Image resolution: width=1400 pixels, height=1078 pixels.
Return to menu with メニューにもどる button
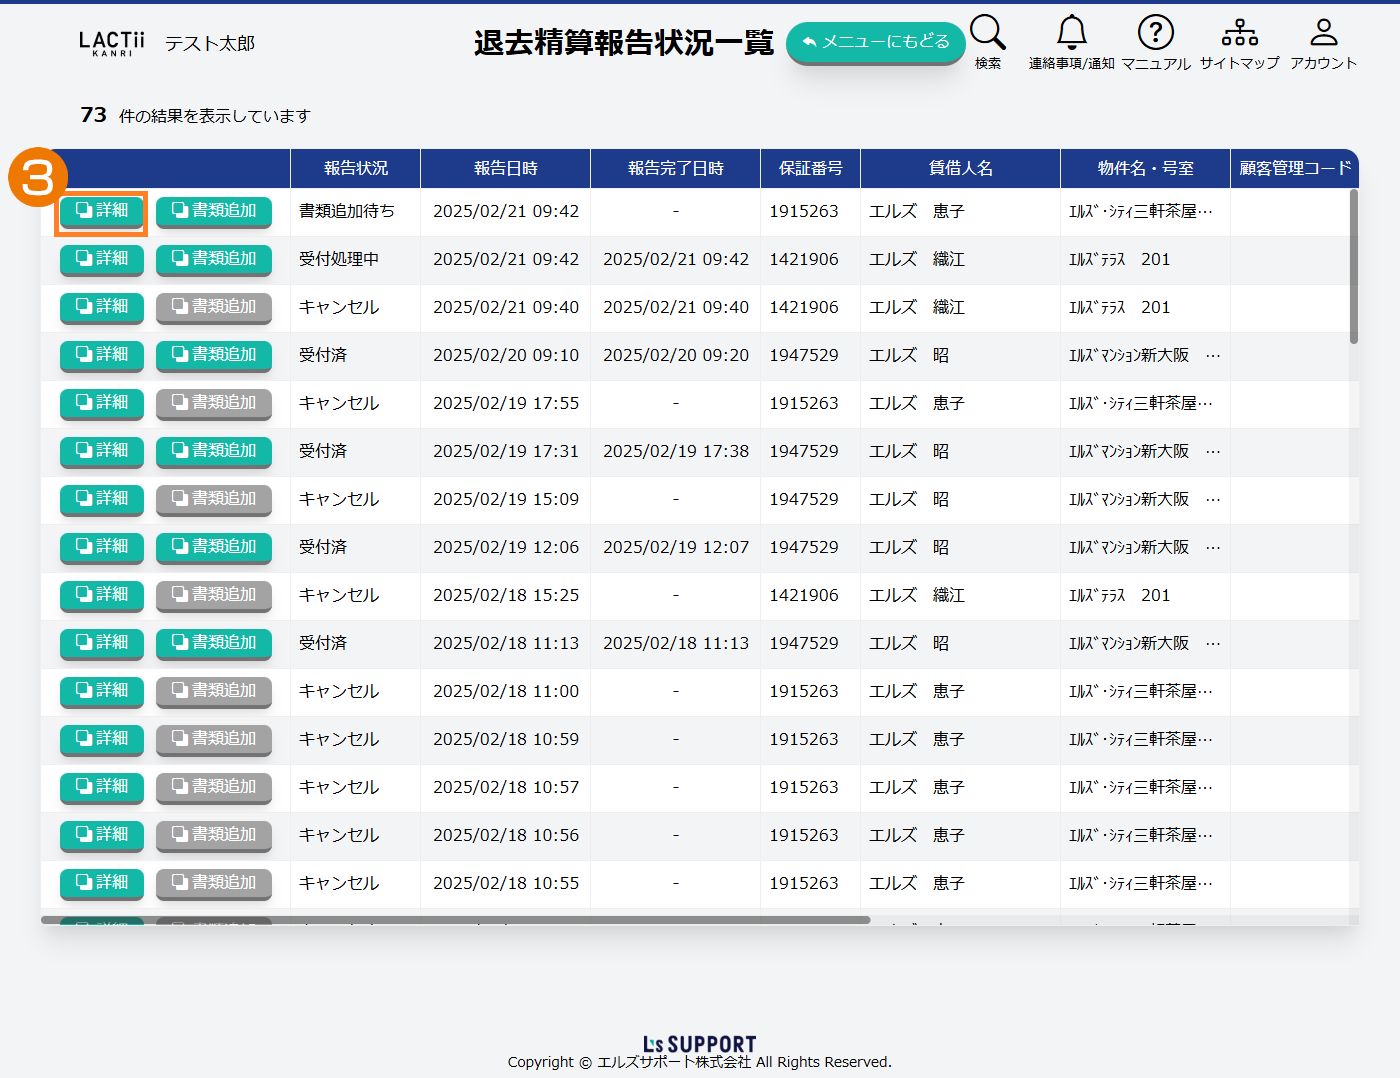pos(875,42)
